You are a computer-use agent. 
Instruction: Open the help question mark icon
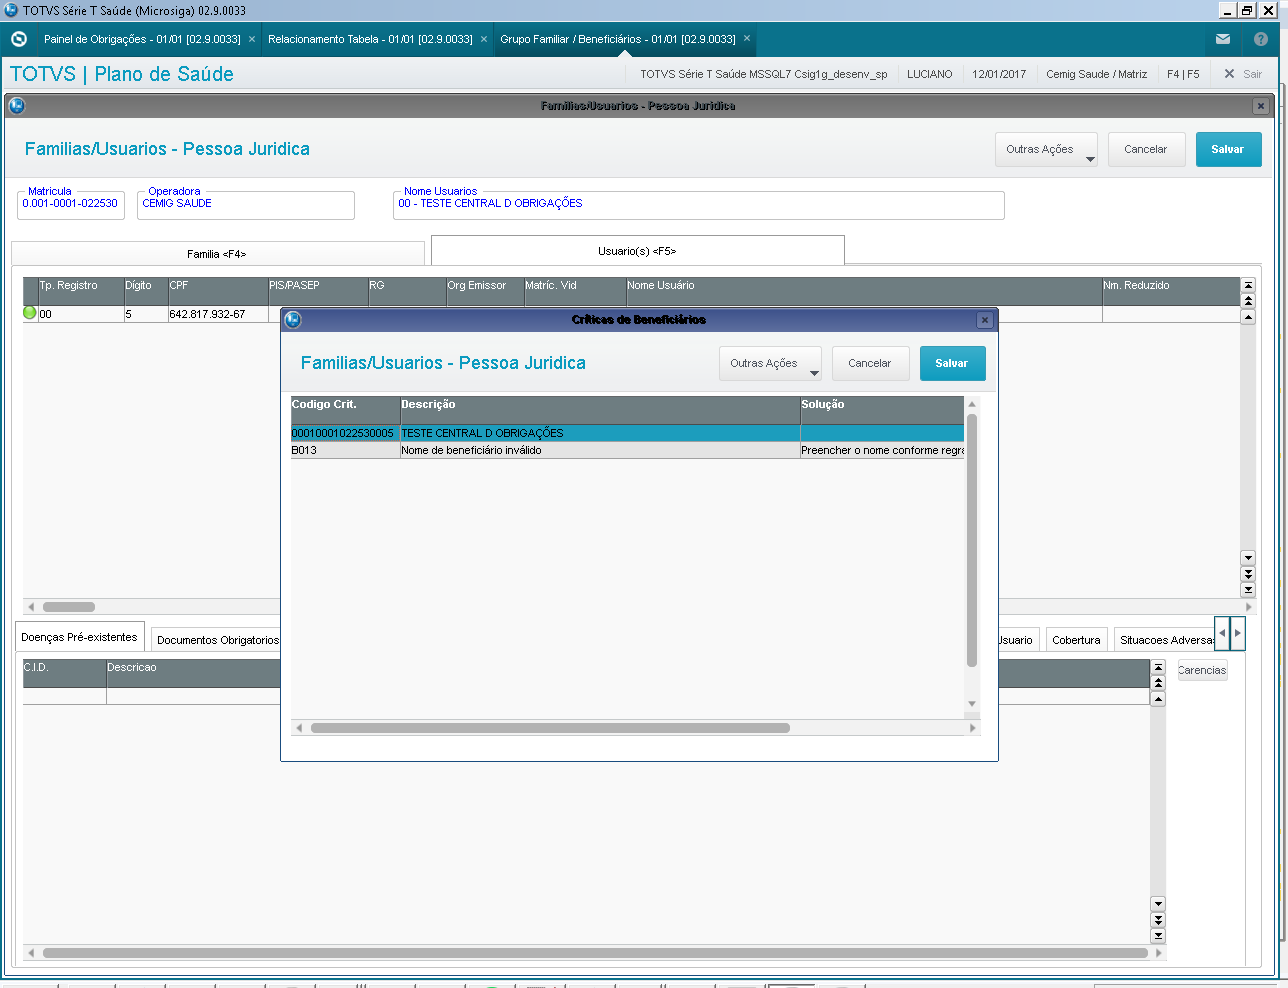(x=1261, y=39)
